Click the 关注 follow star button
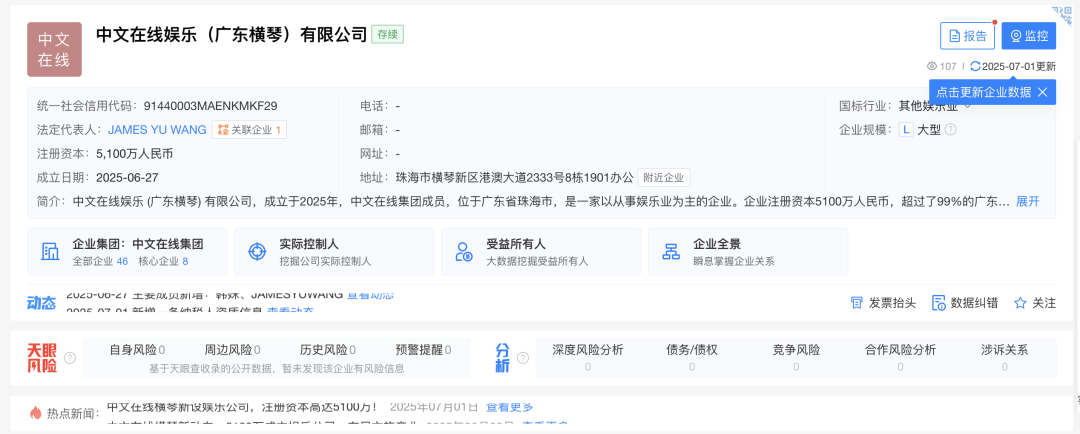This screenshot has height=434, width=1080. (x=1035, y=302)
